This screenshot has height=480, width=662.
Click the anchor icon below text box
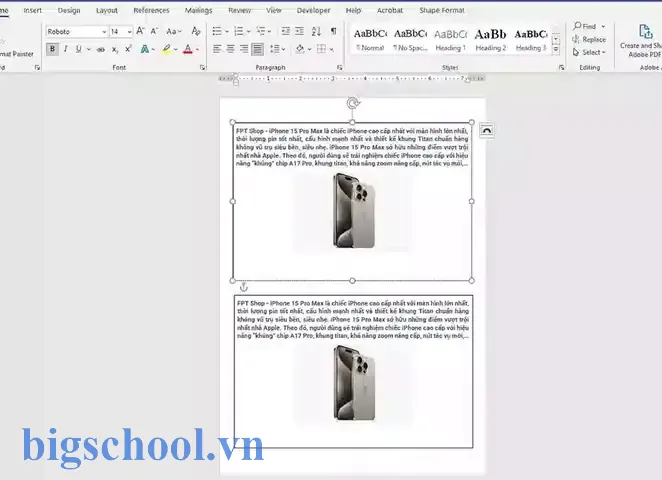click(x=244, y=287)
